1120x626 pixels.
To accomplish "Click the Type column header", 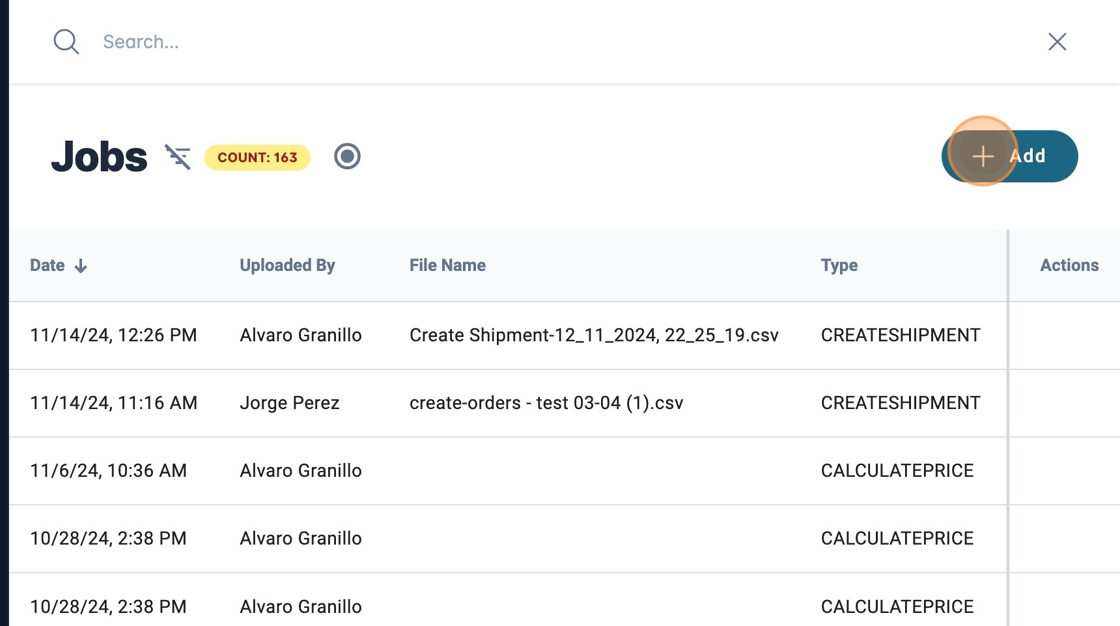I will [839, 266].
